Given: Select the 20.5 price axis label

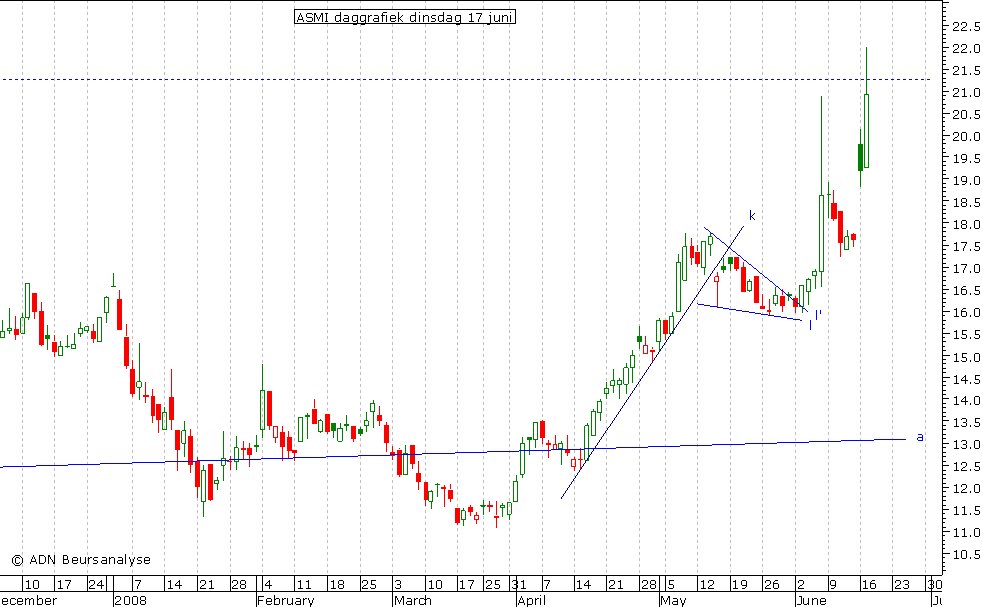Looking at the screenshot, I should (x=966, y=115).
